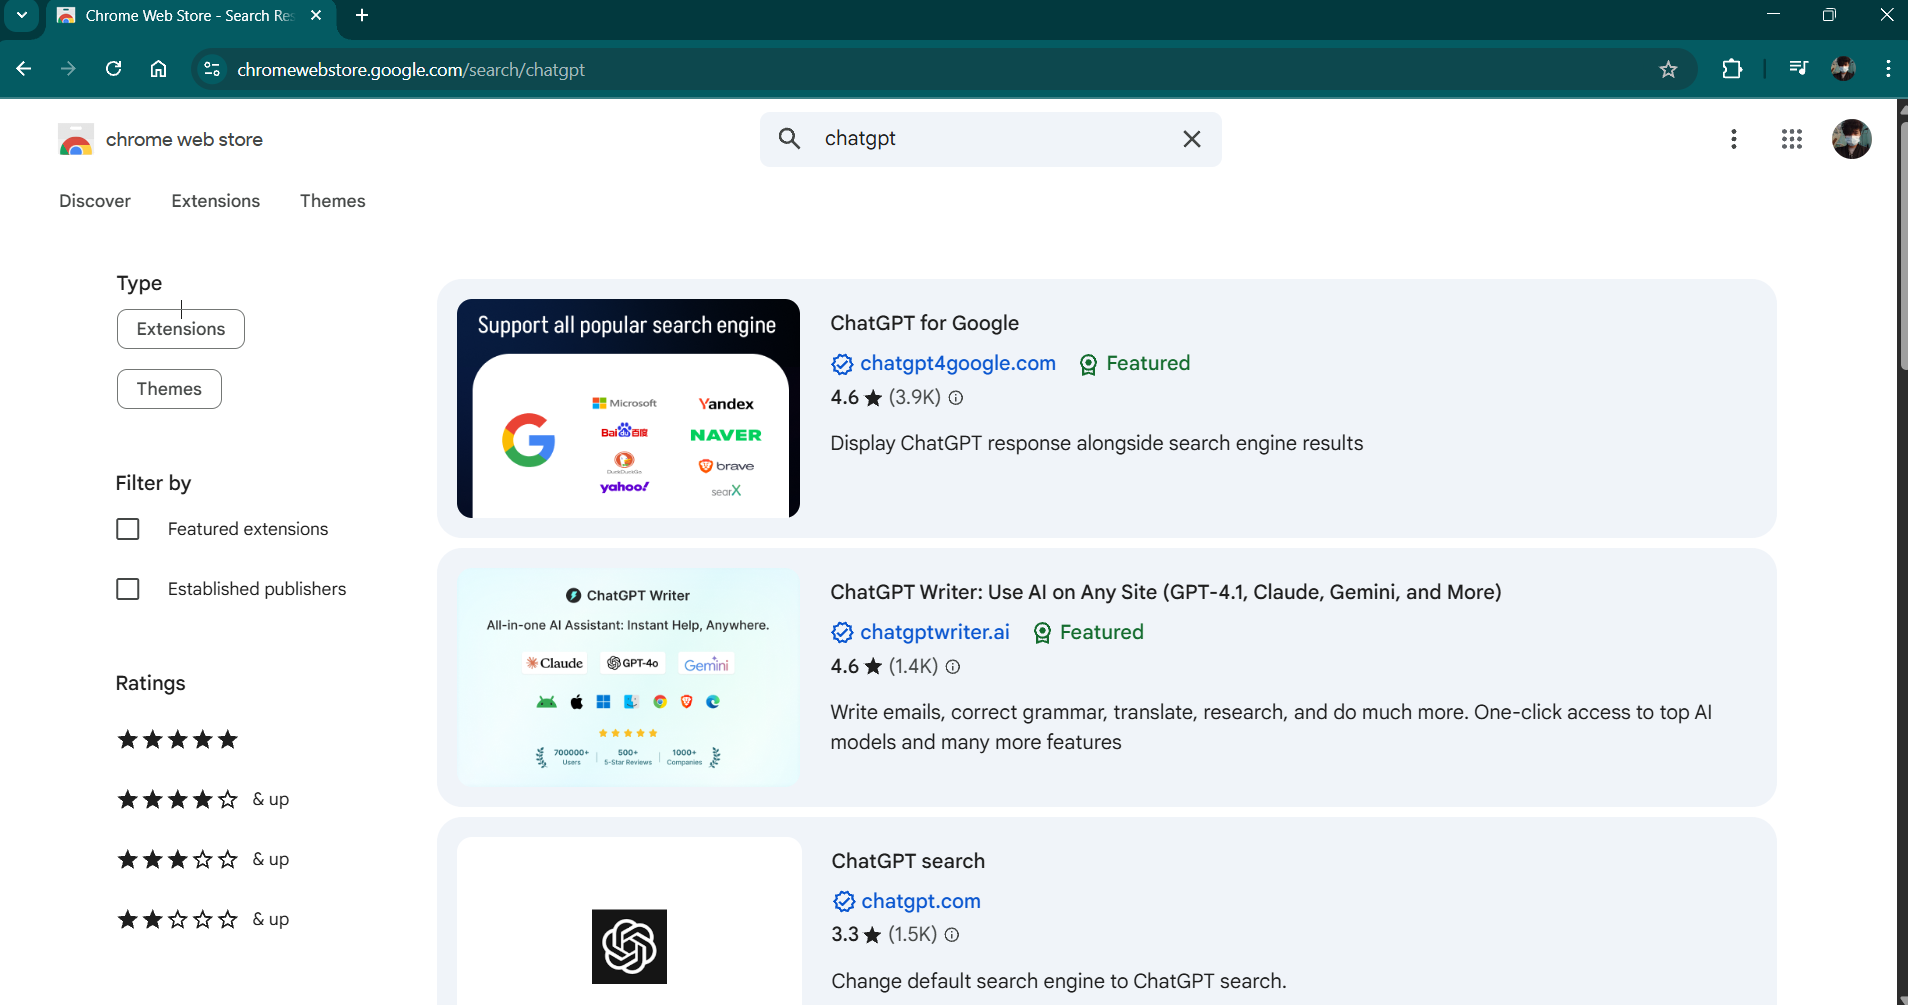Close the Chrome Web Store tab
1908x1005 pixels.
[x=316, y=16]
